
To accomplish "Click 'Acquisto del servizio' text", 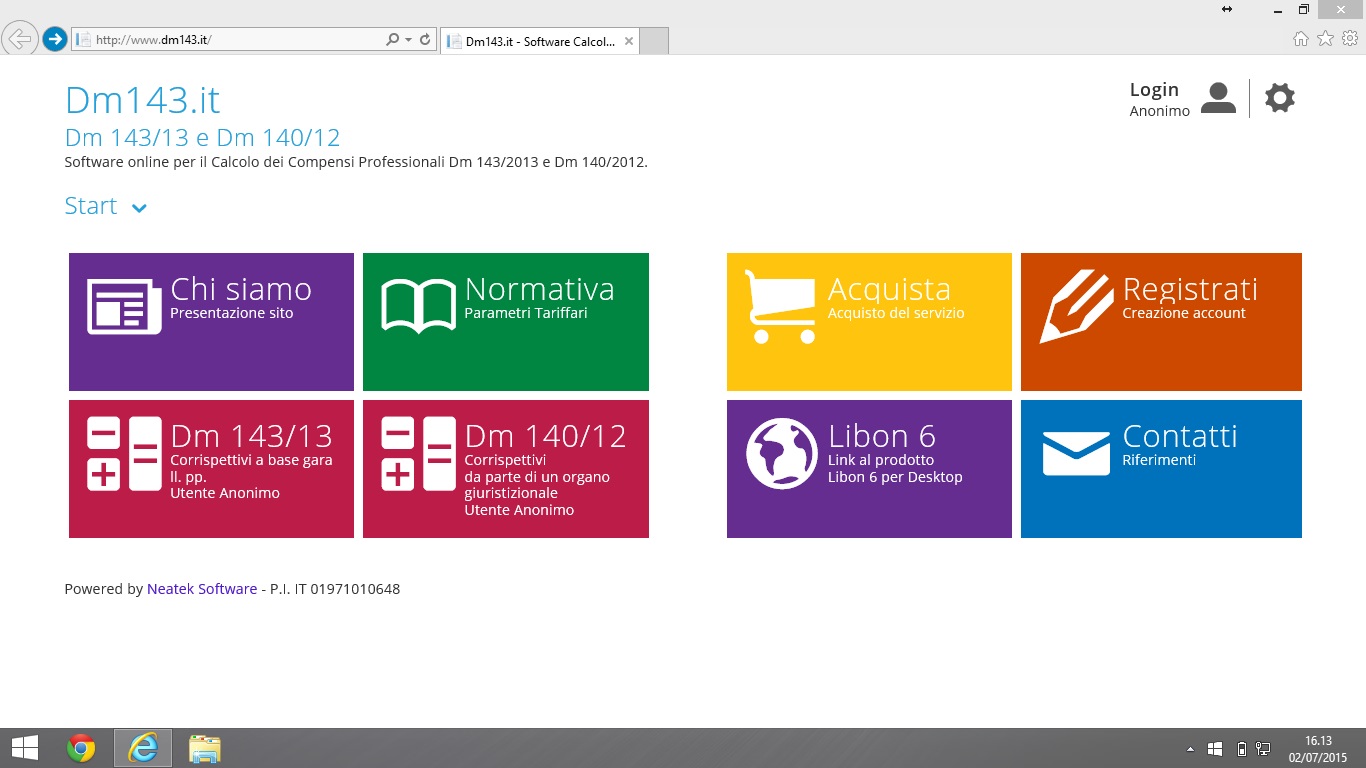I will pos(896,313).
